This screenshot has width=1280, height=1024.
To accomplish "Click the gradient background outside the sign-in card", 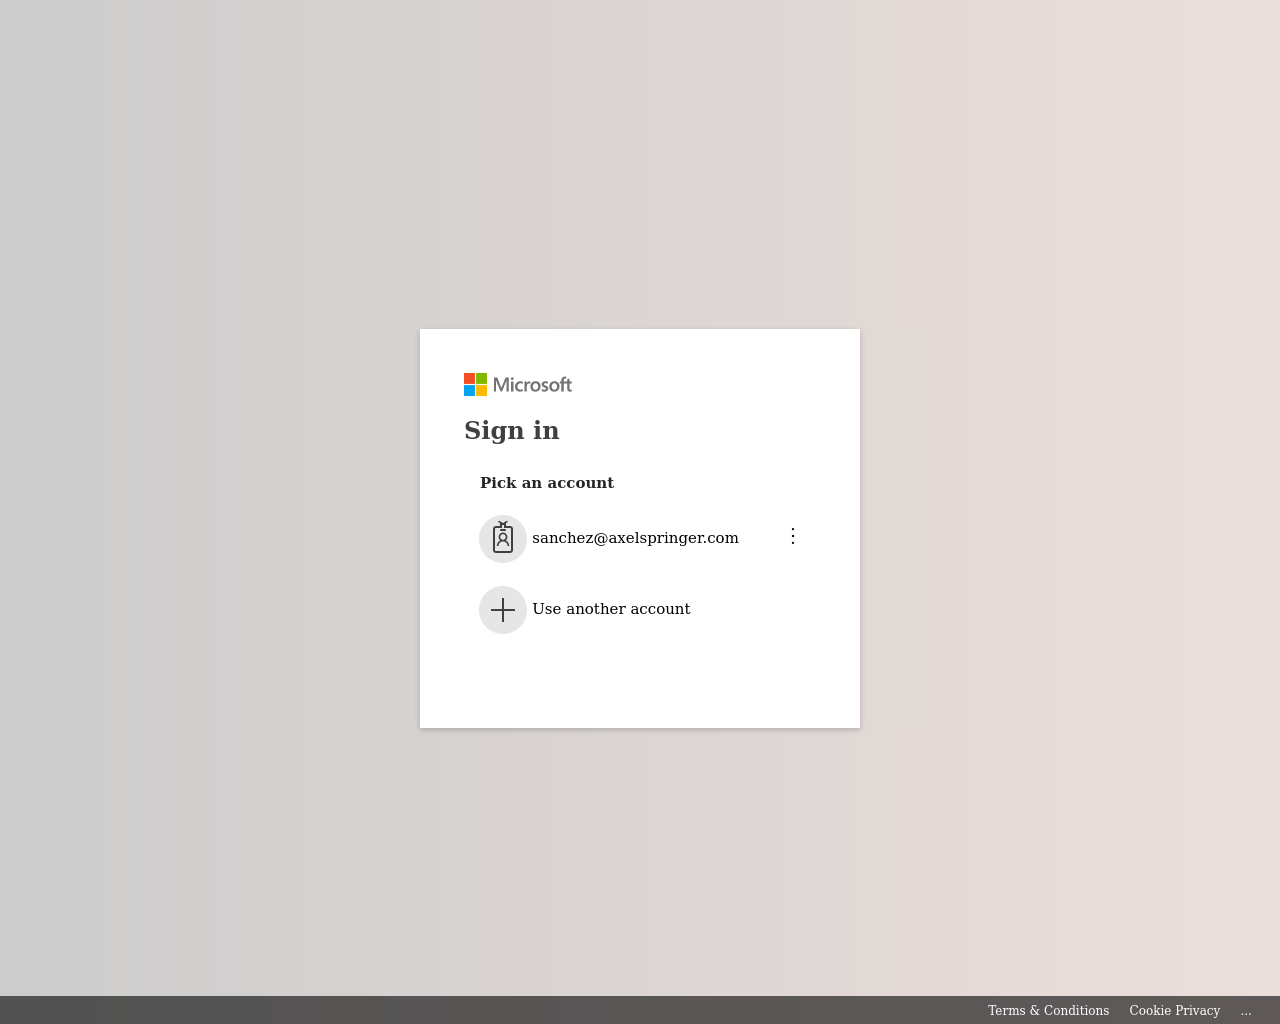I will click(x=200, y=500).
